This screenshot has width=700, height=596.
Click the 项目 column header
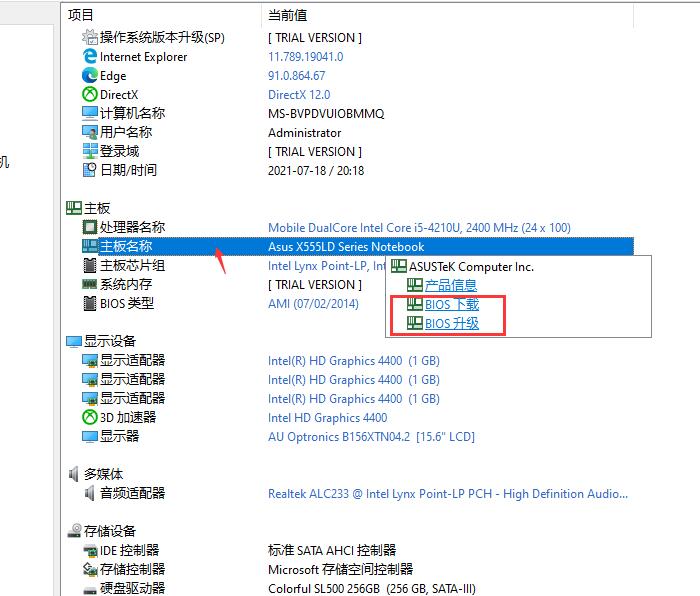(x=80, y=15)
